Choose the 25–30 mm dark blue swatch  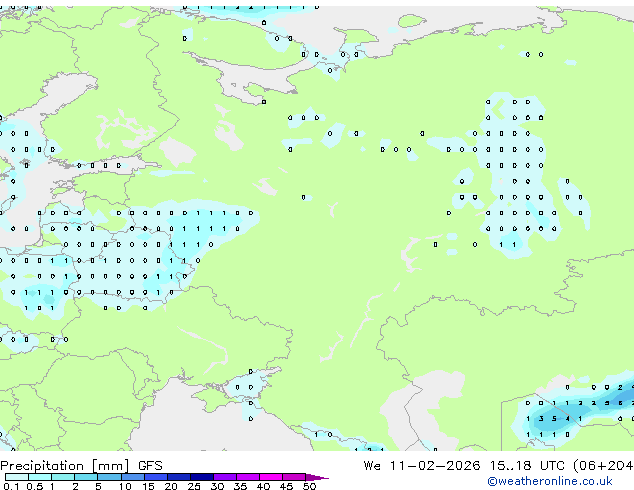click(201, 477)
